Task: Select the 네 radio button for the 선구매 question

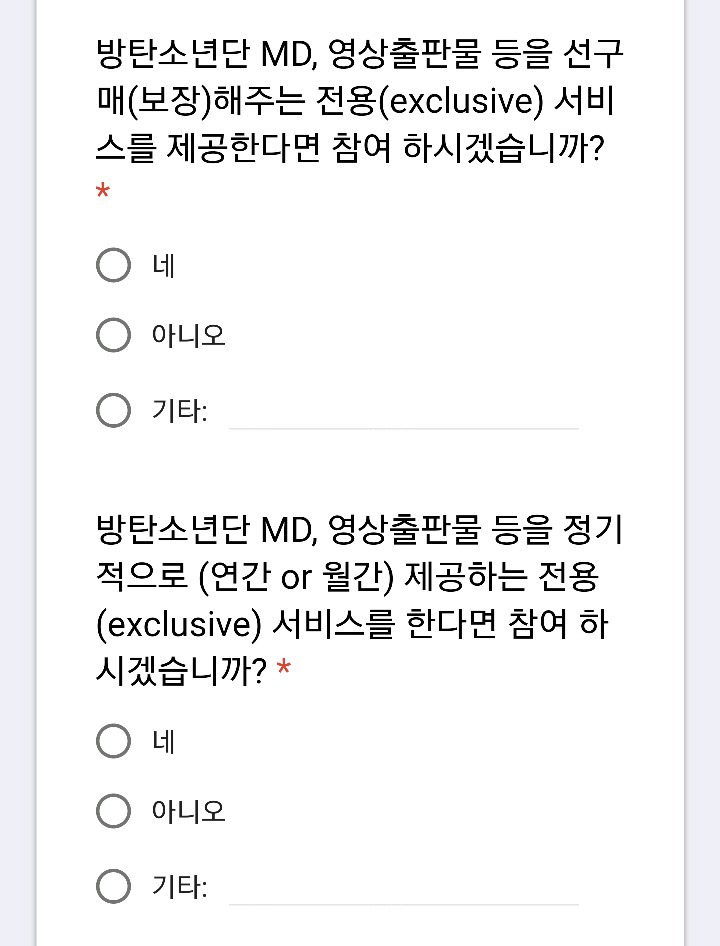Action: [113, 266]
